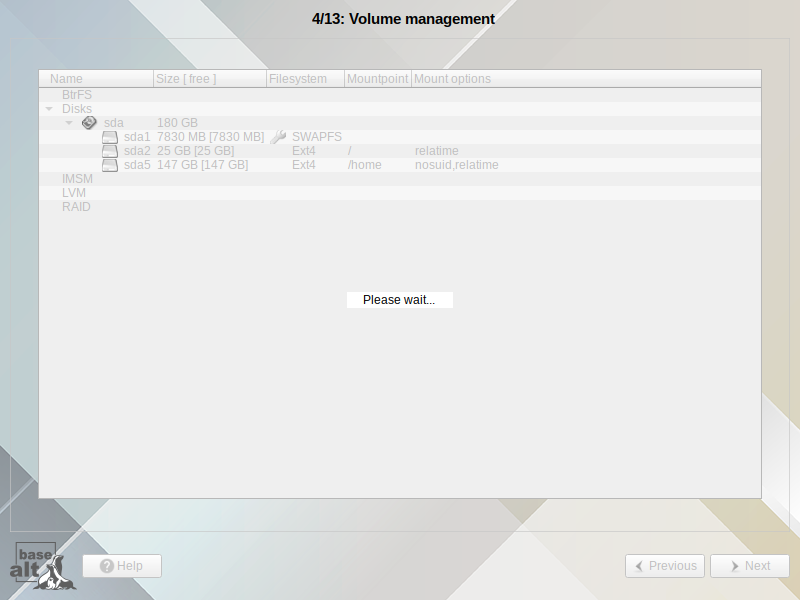Click the Please wait... message

point(399,300)
